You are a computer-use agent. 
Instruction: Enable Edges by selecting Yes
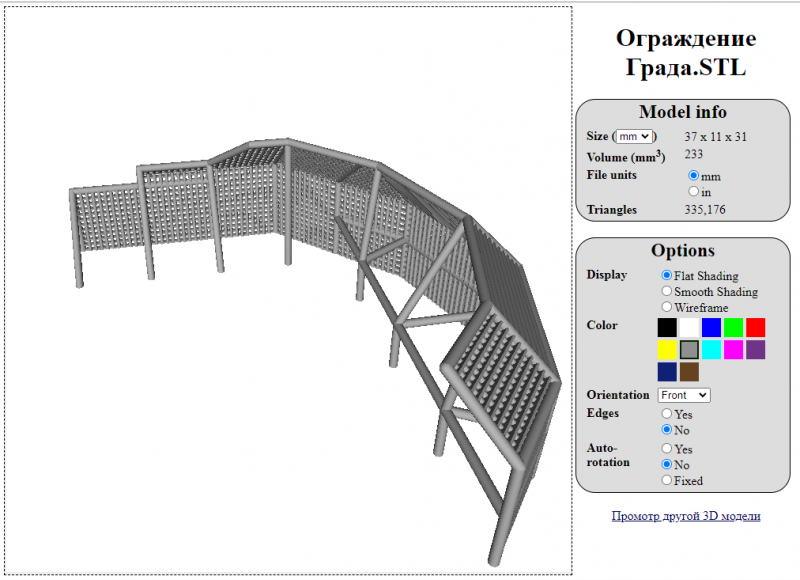[667, 413]
